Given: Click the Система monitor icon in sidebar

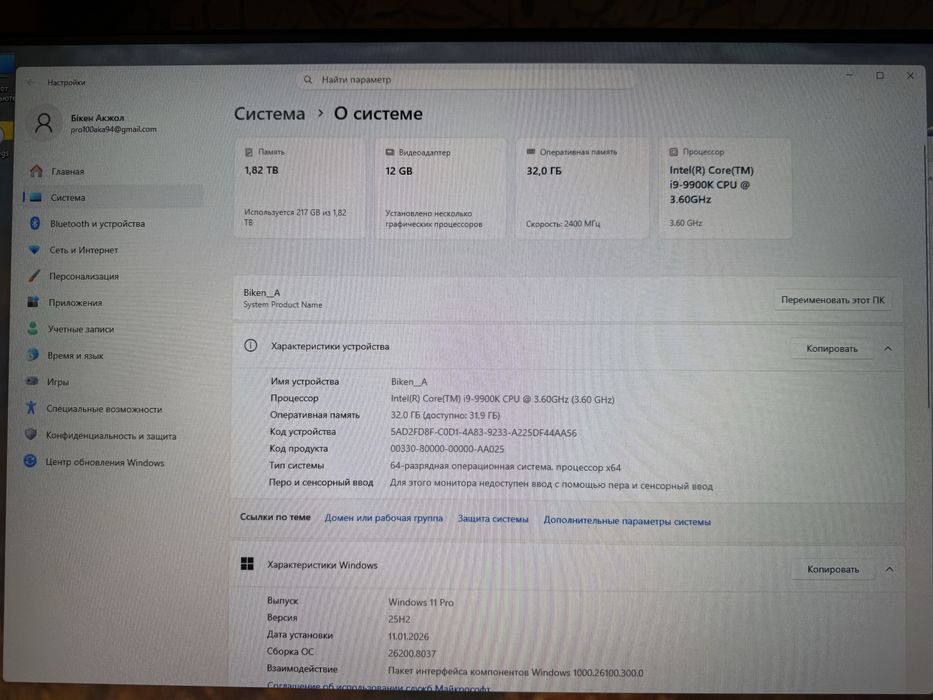Looking at the screenshot, I should coord(36,197).
